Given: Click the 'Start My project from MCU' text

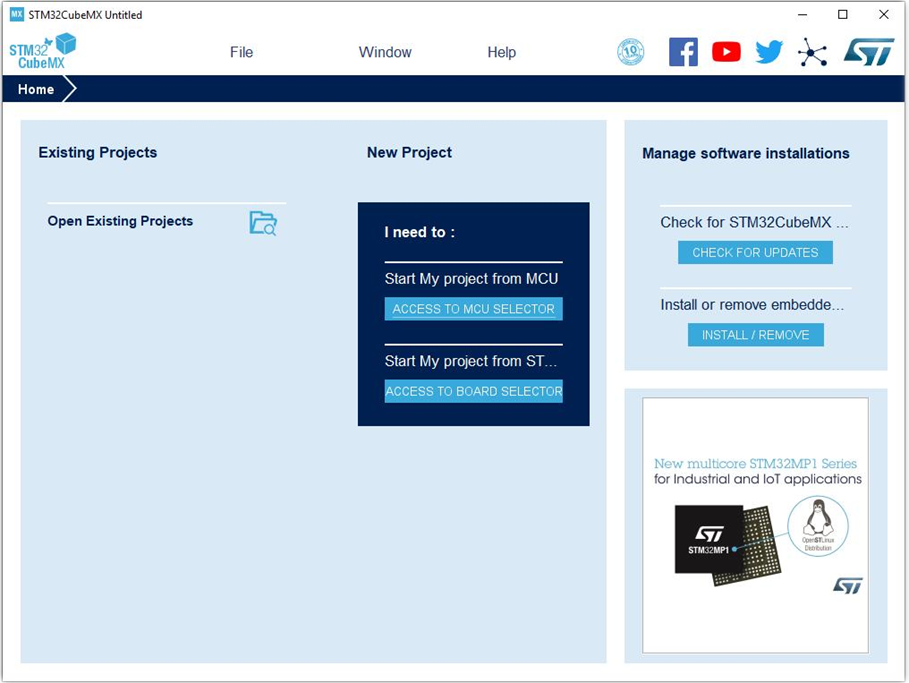Looking at the screenshot, I should (x=471, y=279).
